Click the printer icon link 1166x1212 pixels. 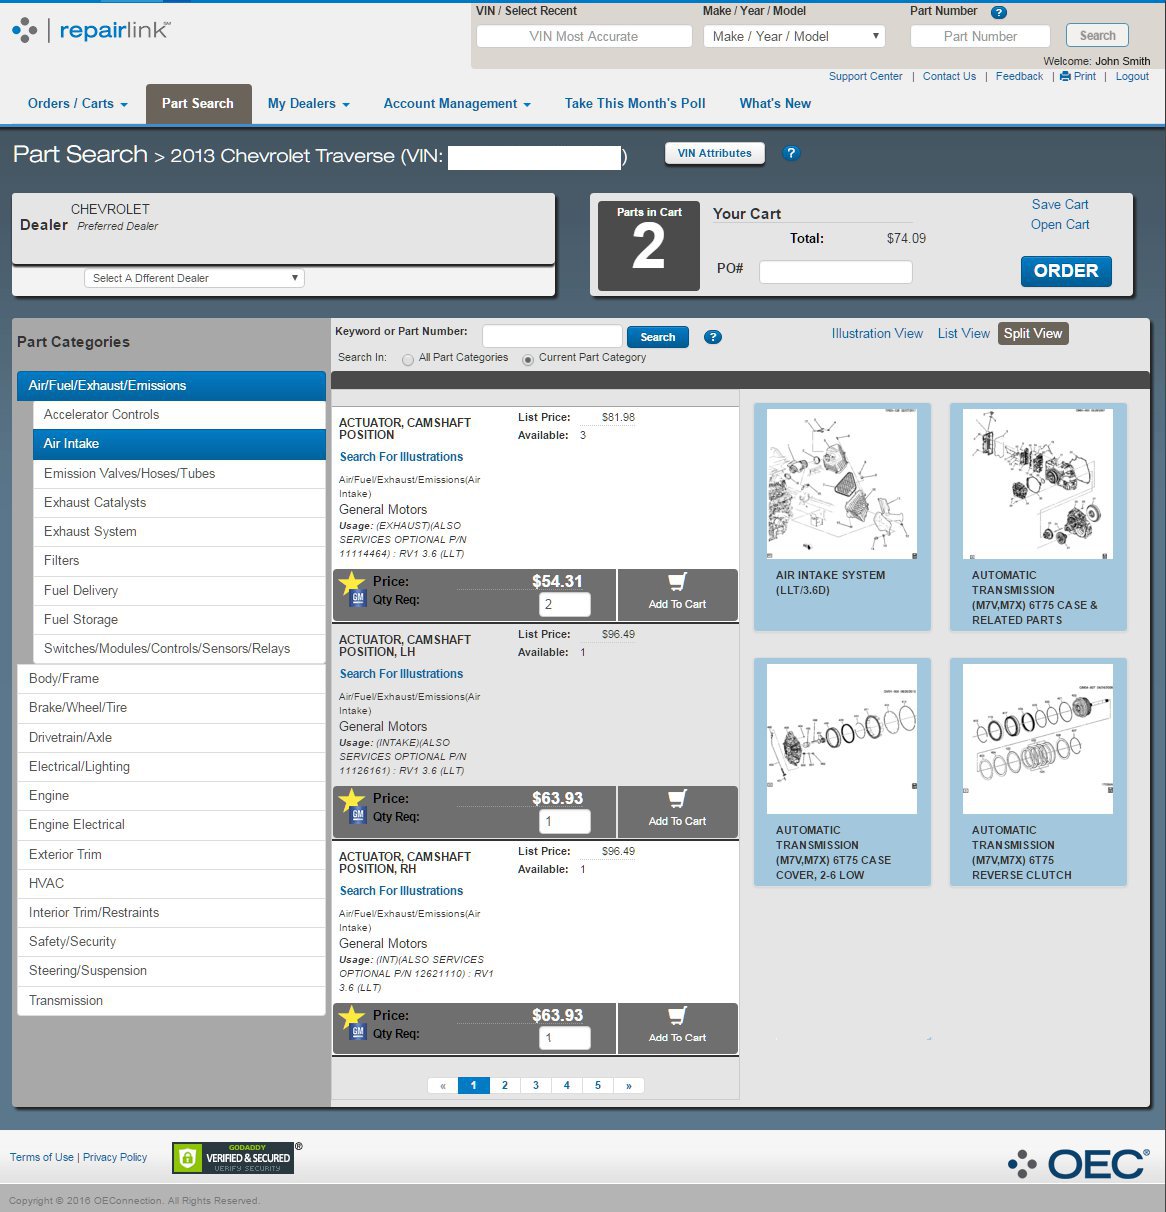coord(1065,76)
